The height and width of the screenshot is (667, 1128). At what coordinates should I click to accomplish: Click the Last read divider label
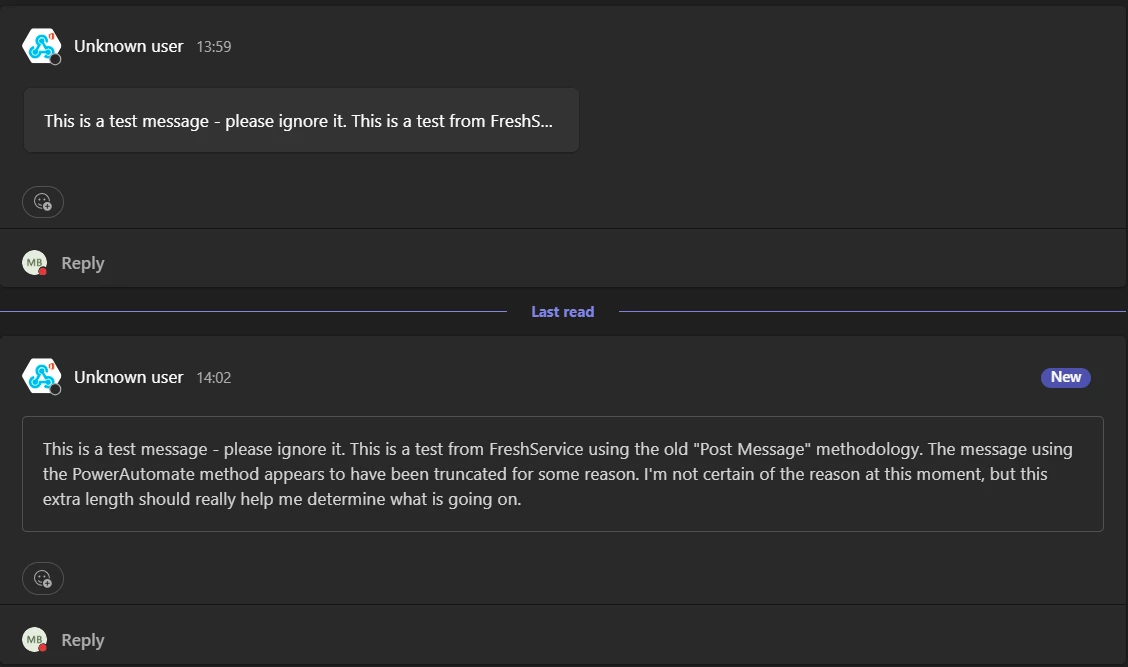pos(563,312)
